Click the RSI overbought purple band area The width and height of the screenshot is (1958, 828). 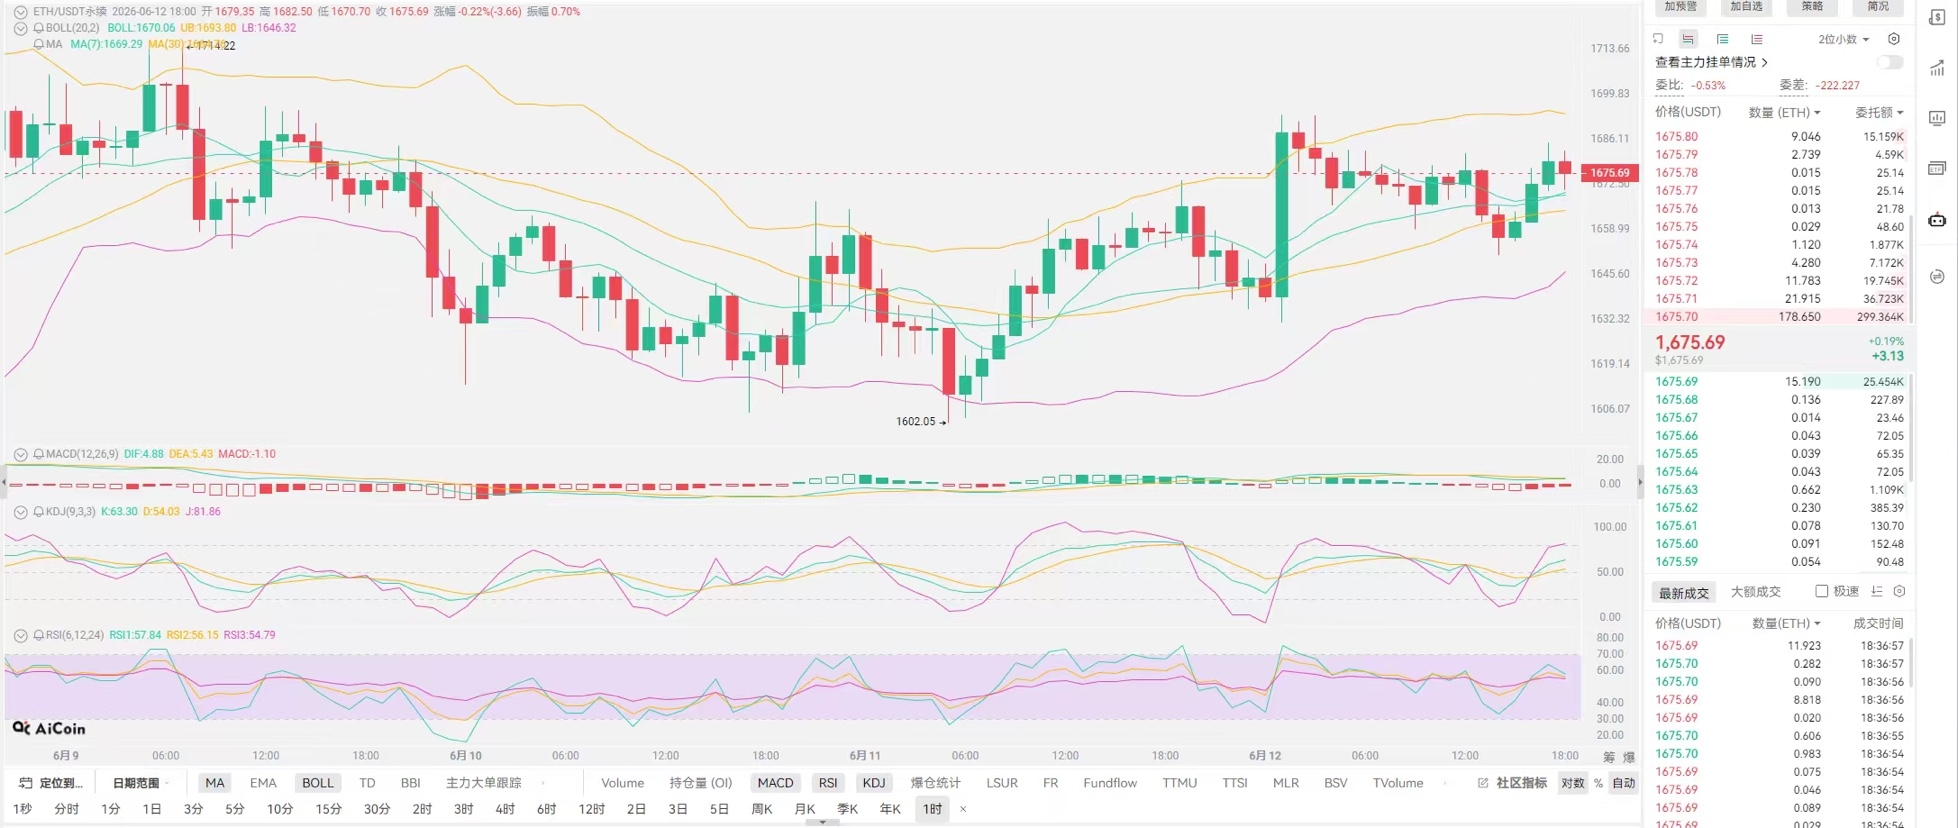pyautogui.click(x=792, y=687)
